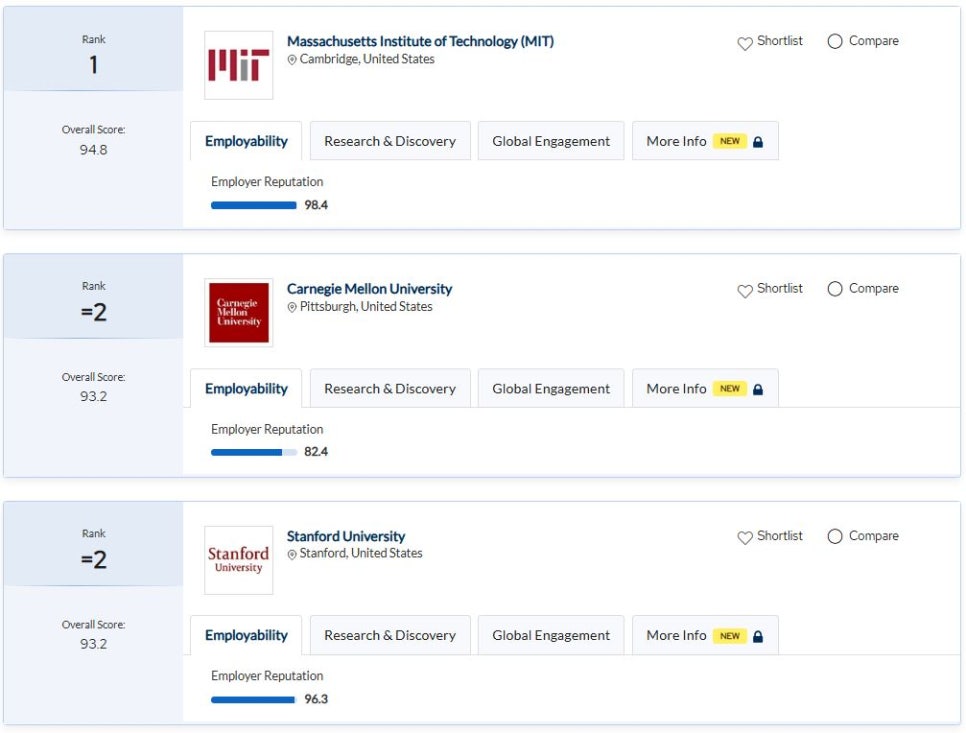Open Carnegie Mellon's More Info tab

point(705,389)
